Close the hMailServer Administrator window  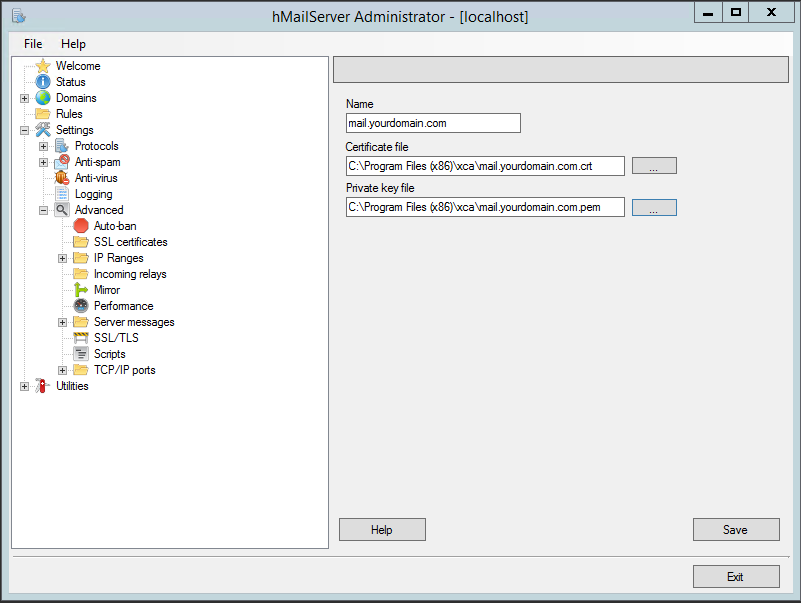[x=771, y=13]
